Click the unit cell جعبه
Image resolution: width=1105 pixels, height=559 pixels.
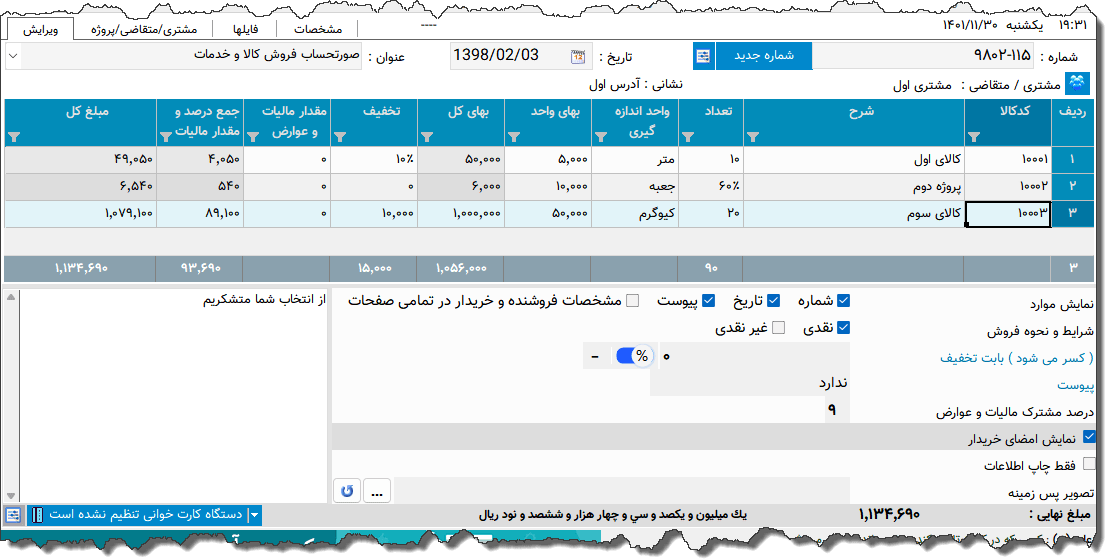634,187
